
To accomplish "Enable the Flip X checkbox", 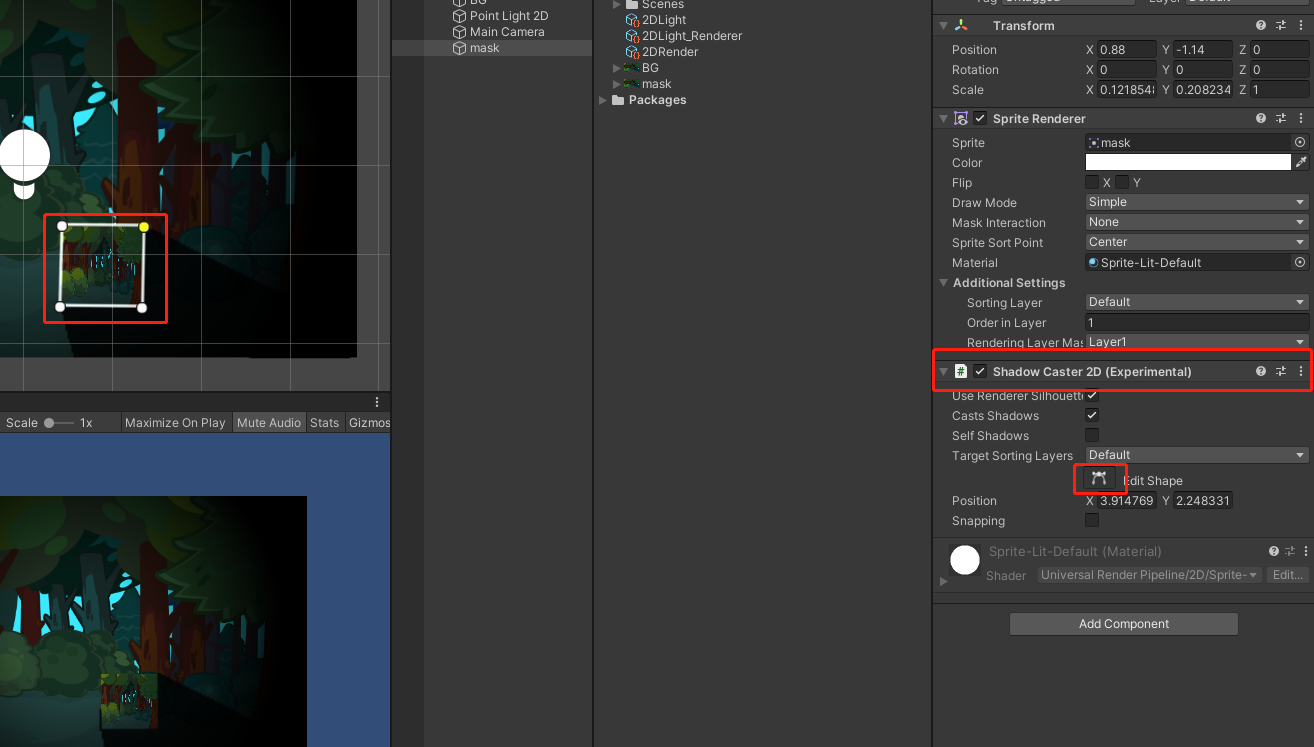I will 1092,182.
